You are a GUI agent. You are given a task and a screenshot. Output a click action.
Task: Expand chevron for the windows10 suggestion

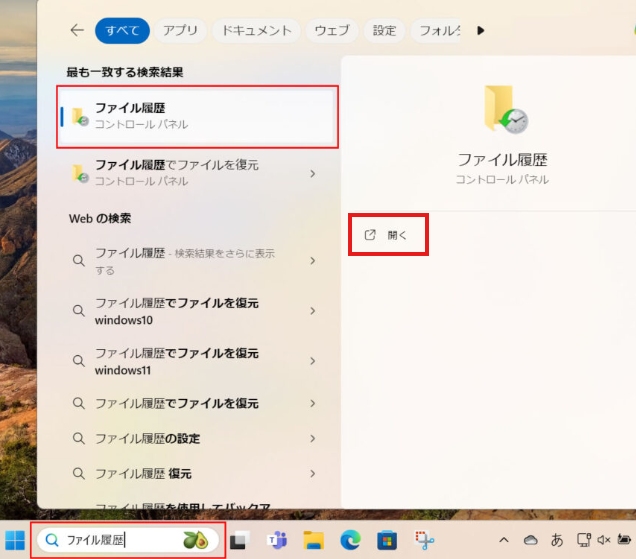tap(312, 311)
